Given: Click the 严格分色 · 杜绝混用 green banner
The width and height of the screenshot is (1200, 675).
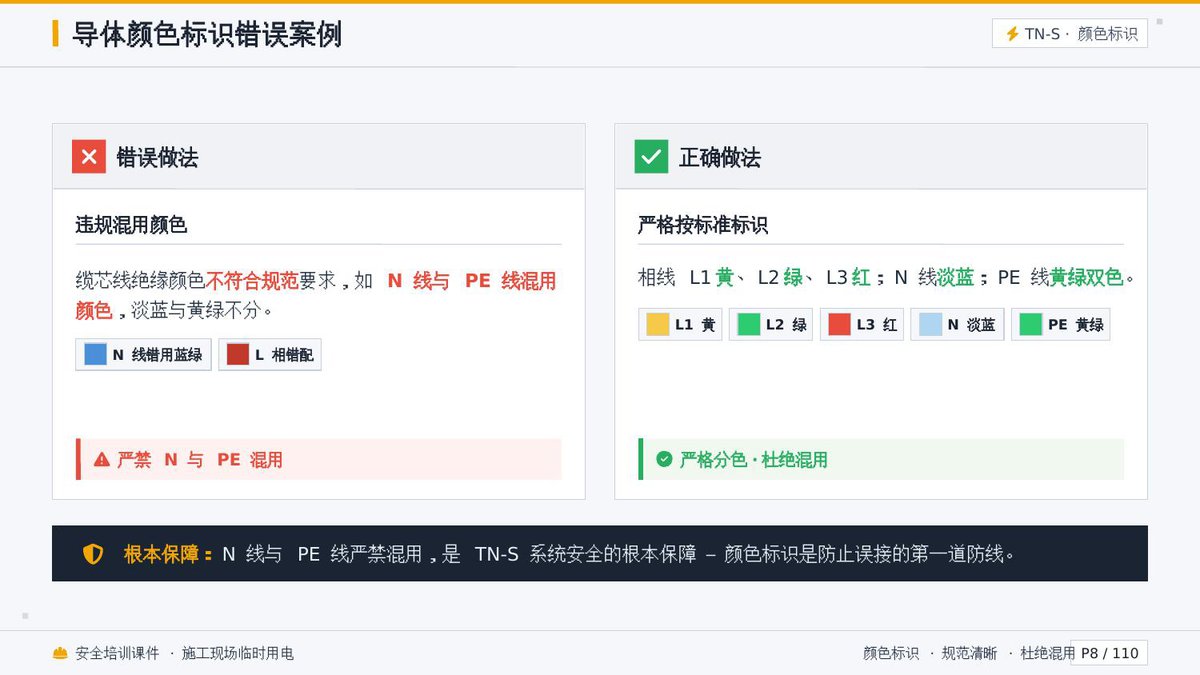Looking at the screenshot, I should (x=881, y=459).
